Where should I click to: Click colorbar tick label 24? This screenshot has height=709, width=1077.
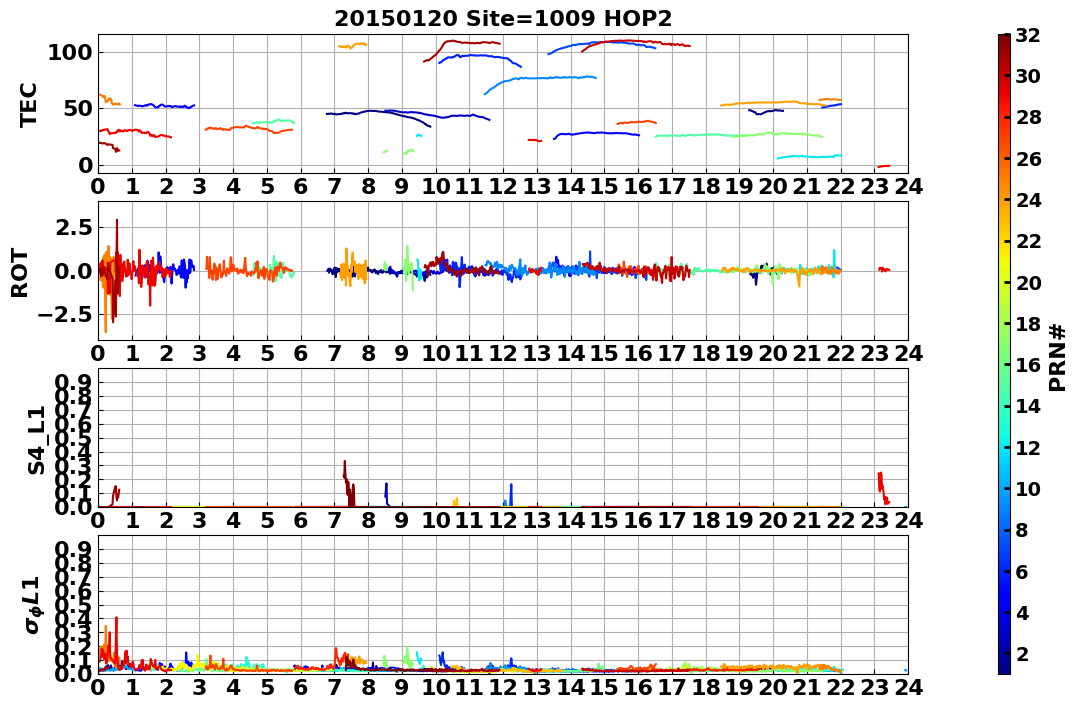click(1028, 200)
